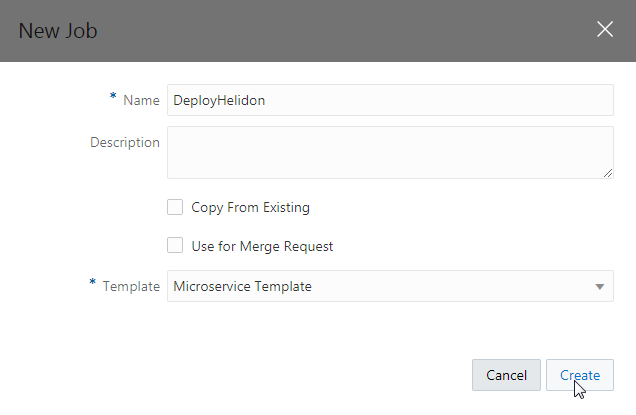Expand the Template dropdown arrow
Viewport: 636px width, 415px height.
600,287
